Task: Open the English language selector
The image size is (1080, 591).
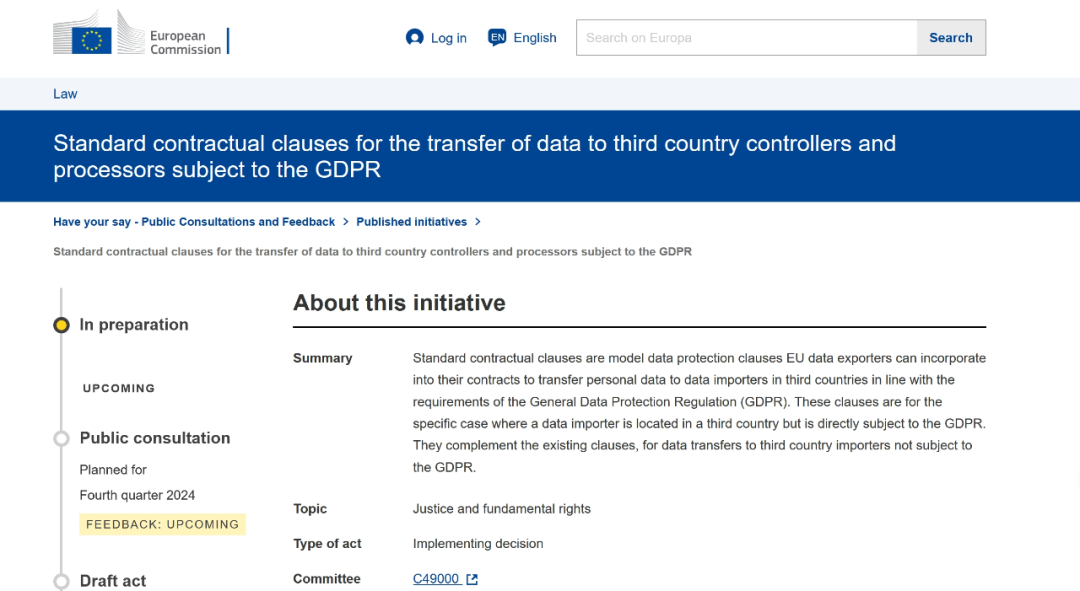Action: pos(535,38)
